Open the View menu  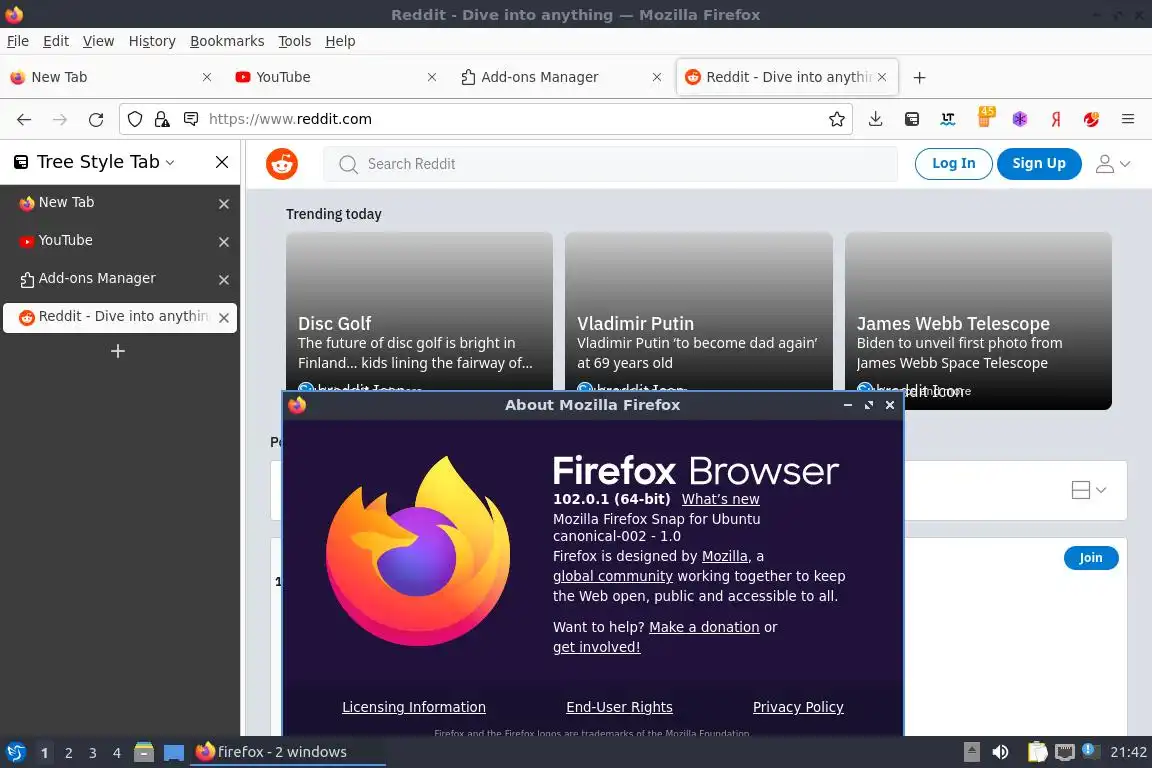pyautogui.click(x=98, y=41)
